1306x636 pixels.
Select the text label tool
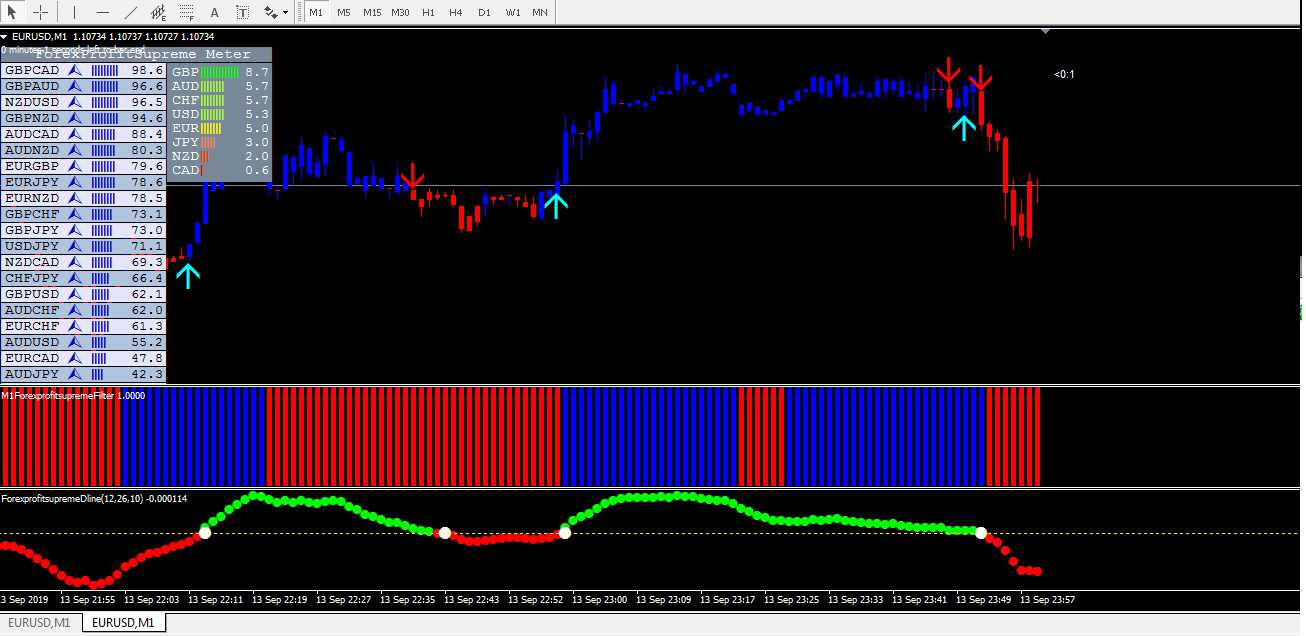click(241, 12)
